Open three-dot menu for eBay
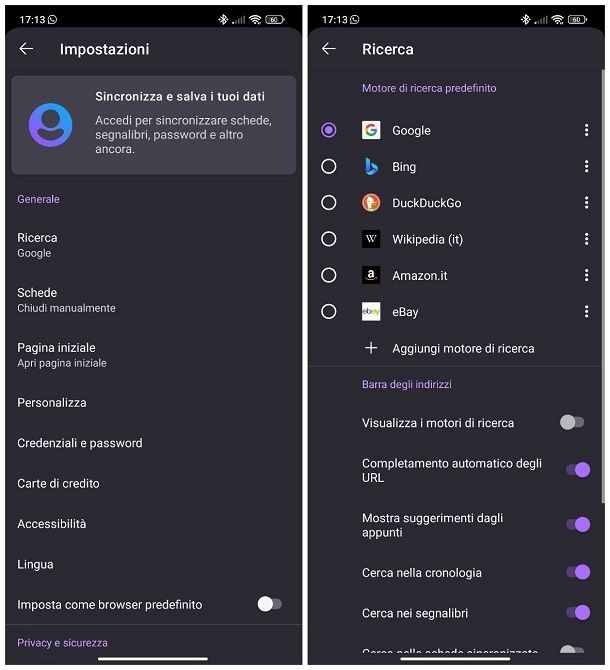Image resolution: width=610 pixels, height=670 pixels. tap(586, 312)
